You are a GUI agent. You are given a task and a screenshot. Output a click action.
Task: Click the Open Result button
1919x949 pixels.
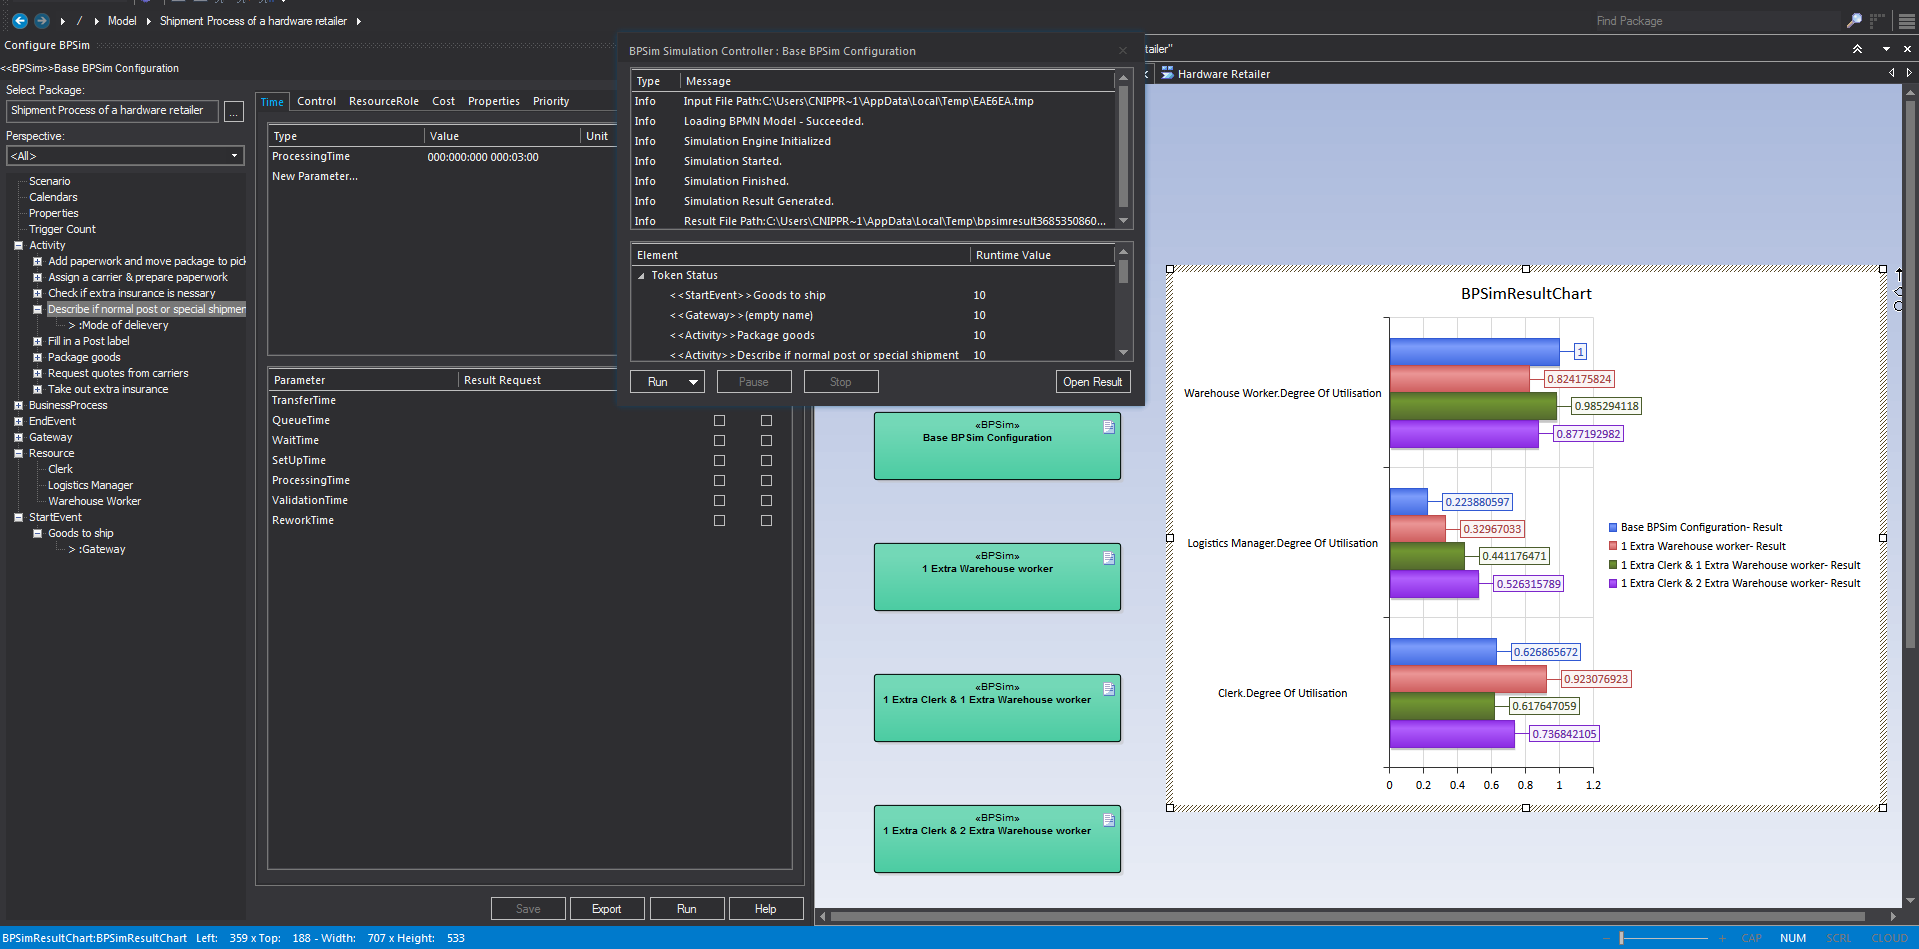(1092, 382)
